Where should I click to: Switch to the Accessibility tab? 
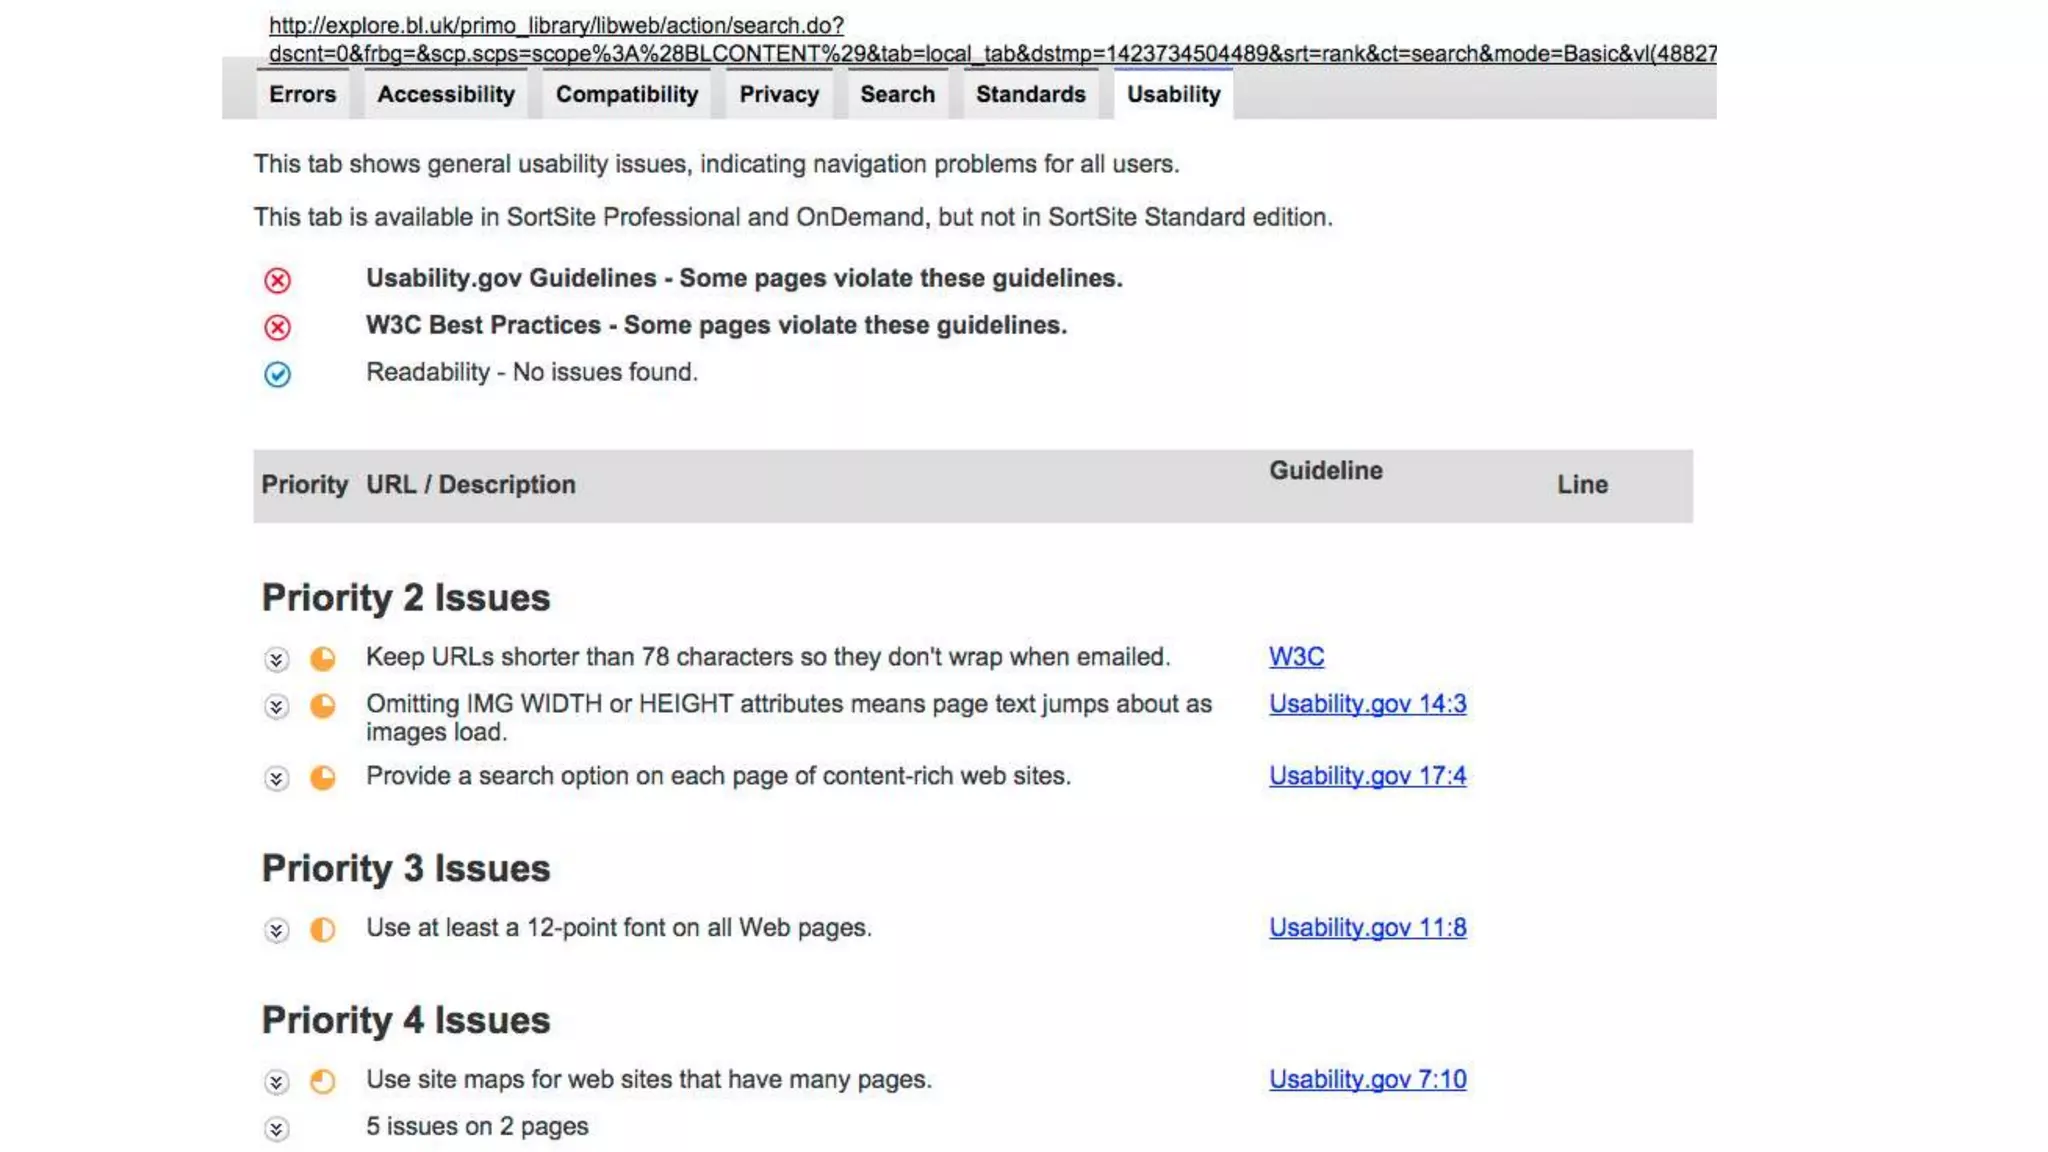coord(445,95)
